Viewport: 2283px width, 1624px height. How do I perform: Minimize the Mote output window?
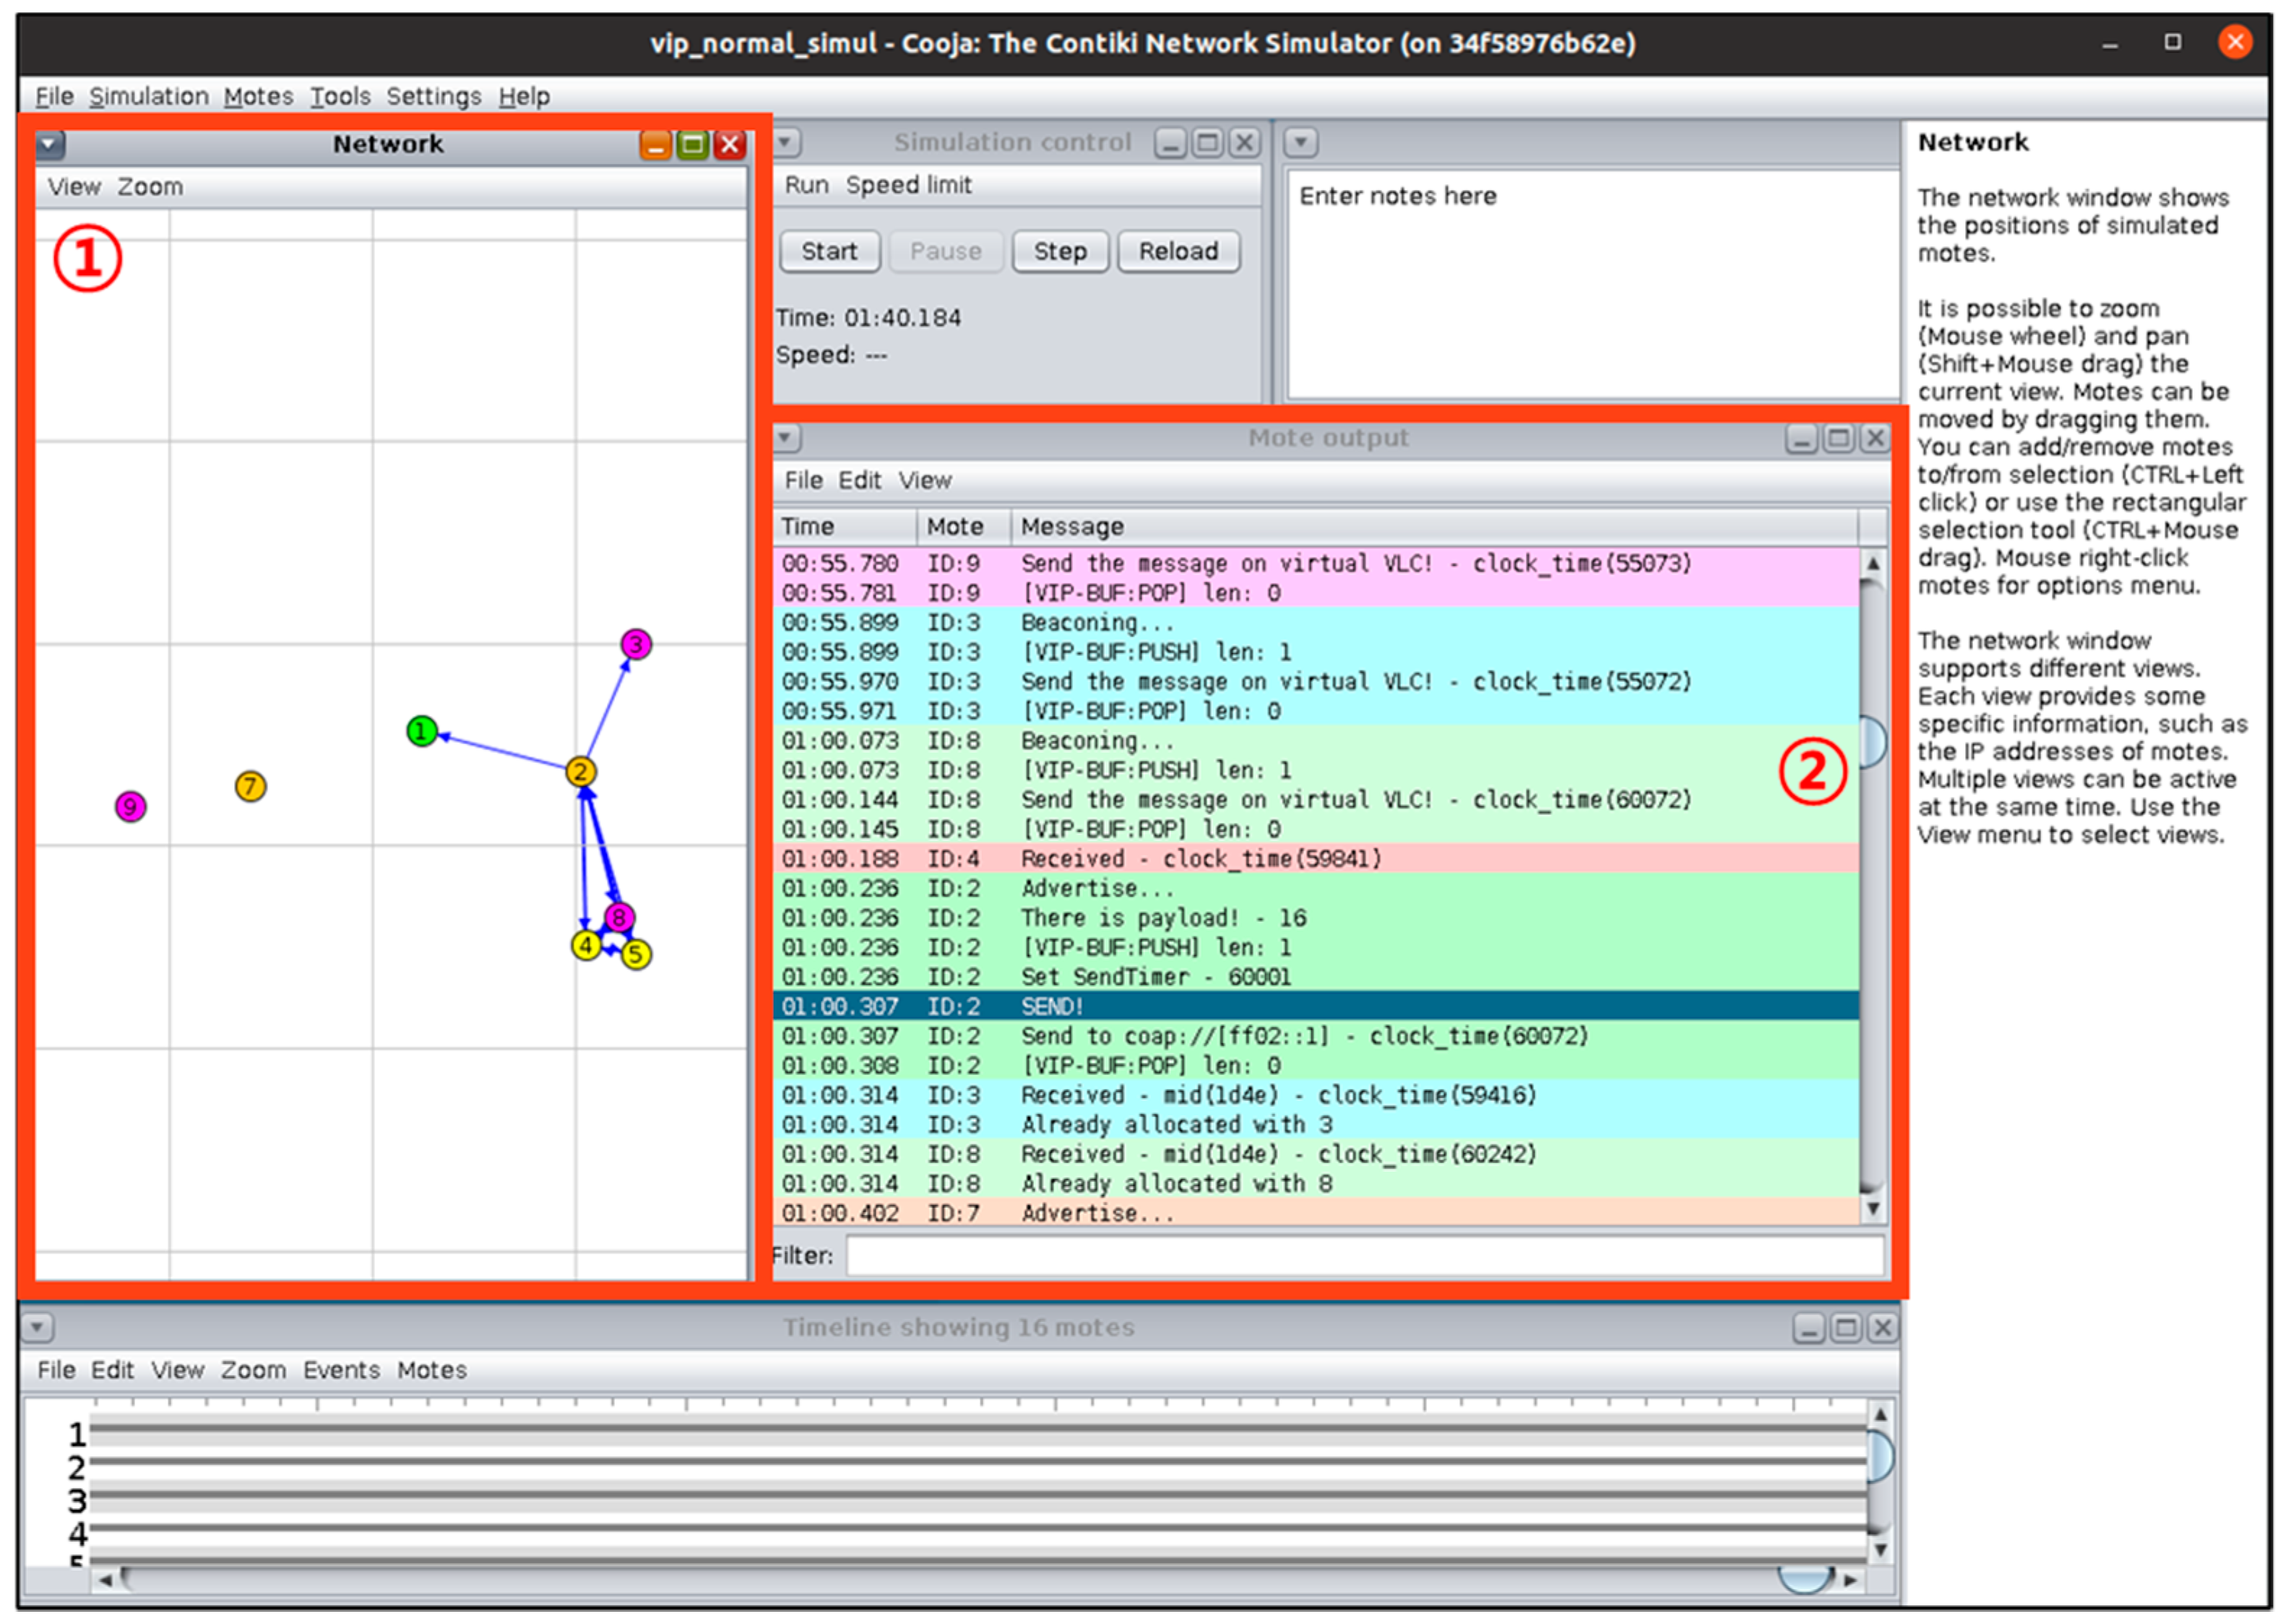[1802, 438]
